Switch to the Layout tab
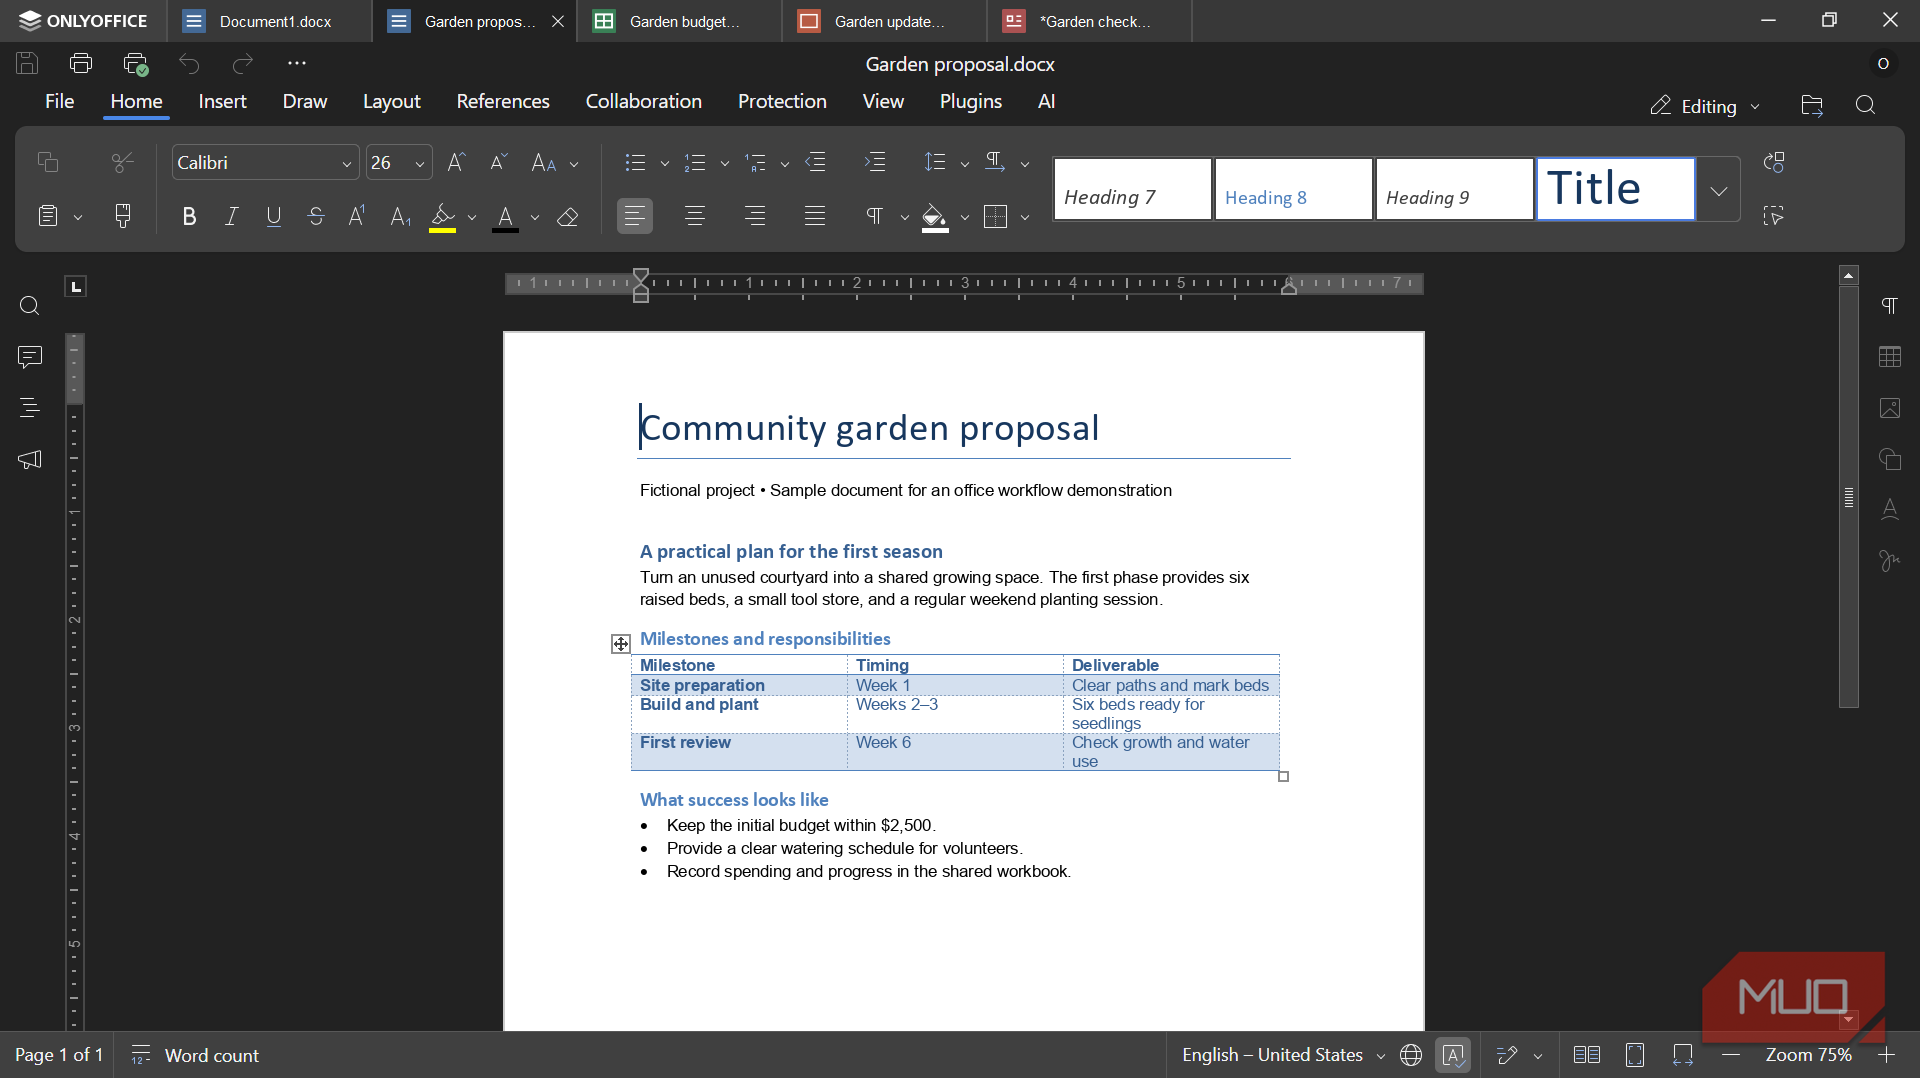The width and height of the screenshot is (1920, 1080). [391, 102]
